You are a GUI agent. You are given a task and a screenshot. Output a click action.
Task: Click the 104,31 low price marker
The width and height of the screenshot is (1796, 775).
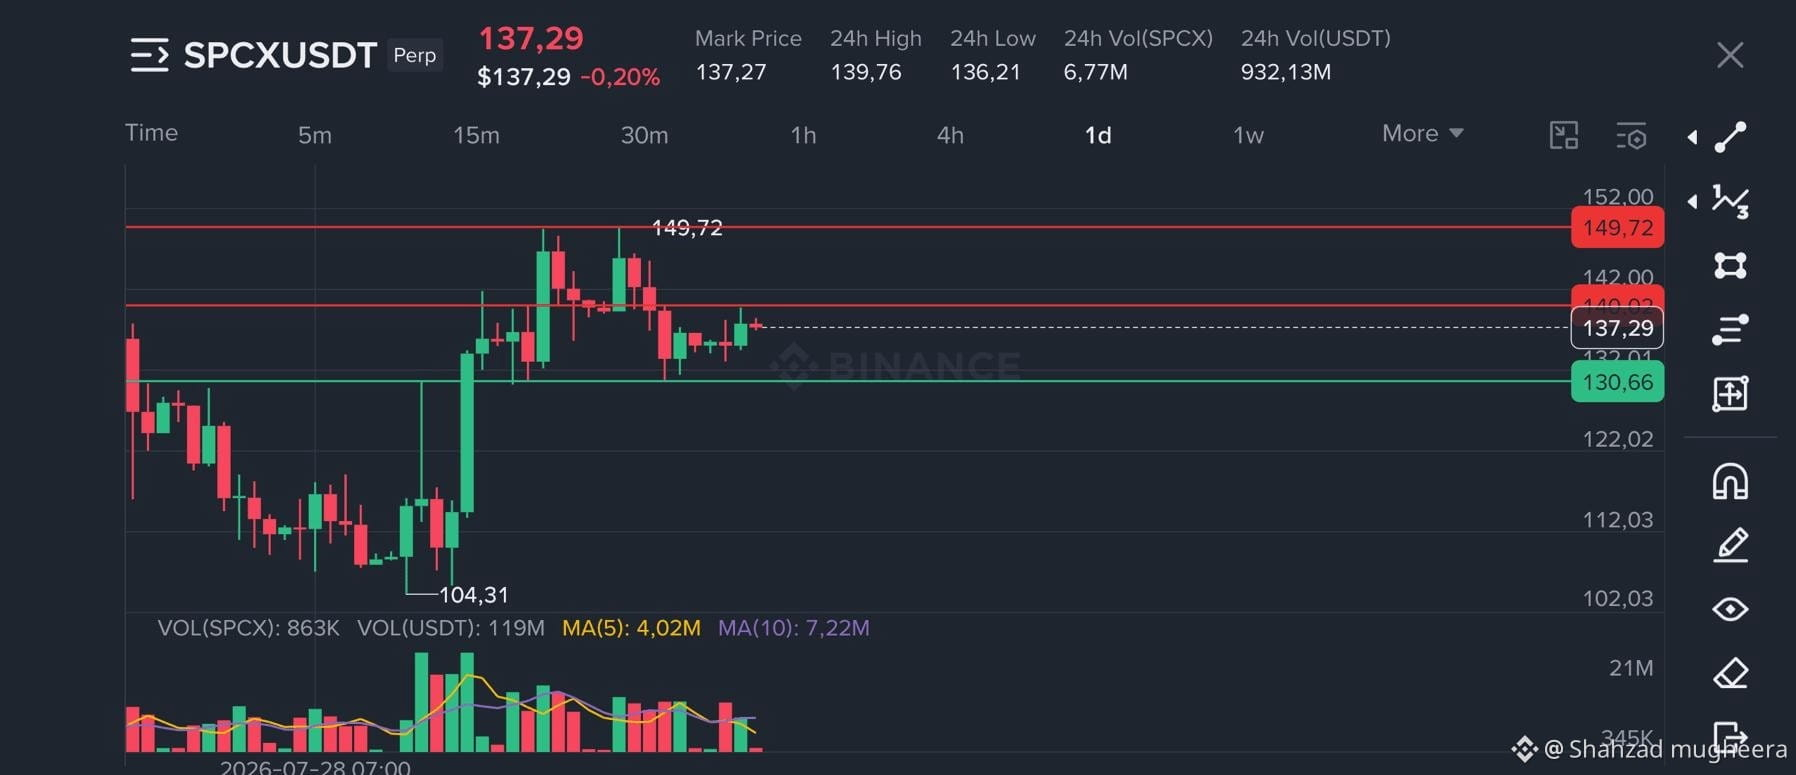coord(474,595)
